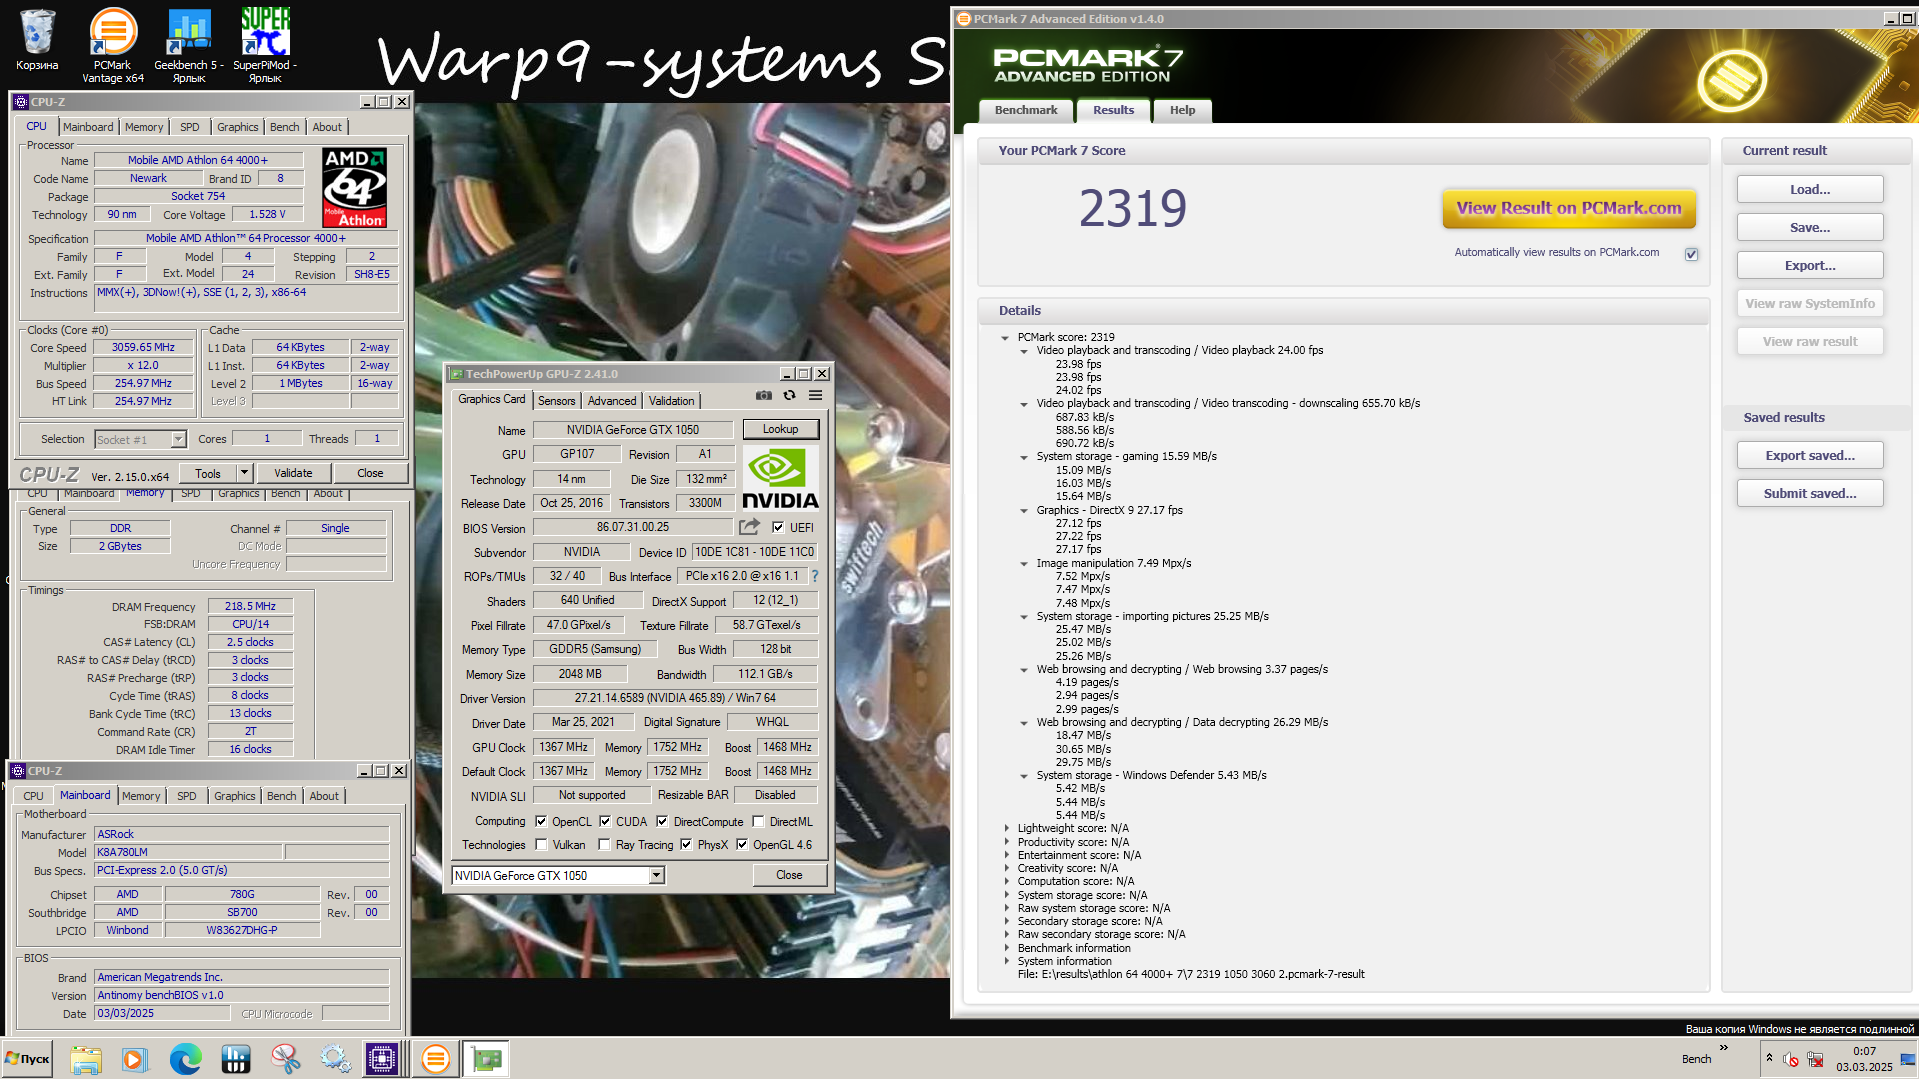Toggle DirectCompute checkbox
Image resolution: width=1919 pixels, height=1079 pixels.
tap(662, 821)
